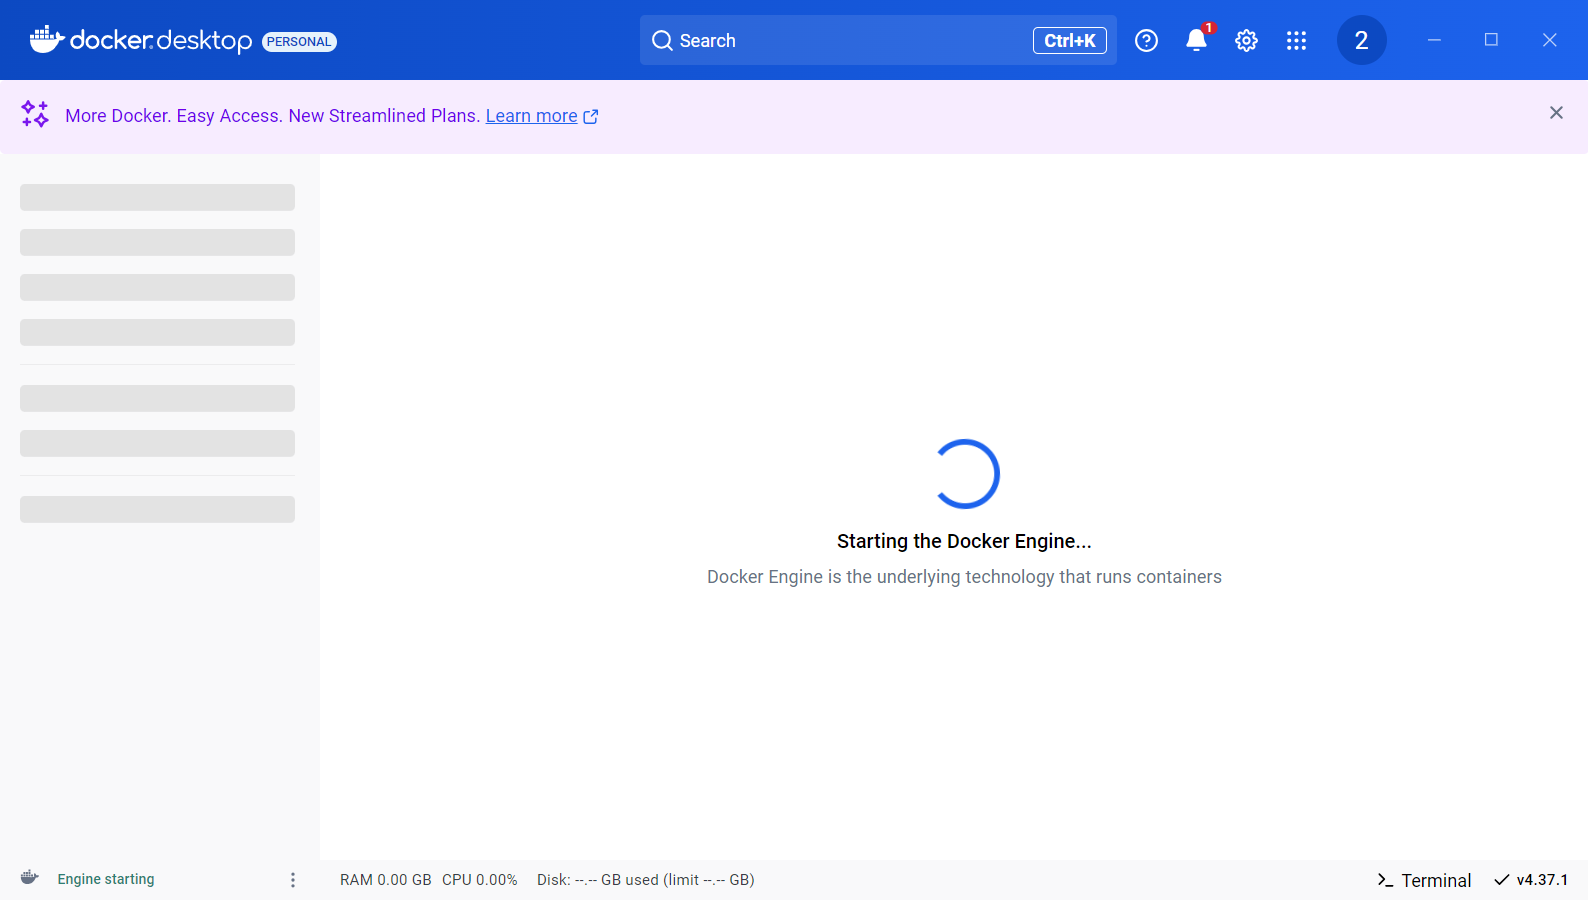Open Settings gear icon
The width and height of the screenshot is (1588, 900).
coord(1246,40)
